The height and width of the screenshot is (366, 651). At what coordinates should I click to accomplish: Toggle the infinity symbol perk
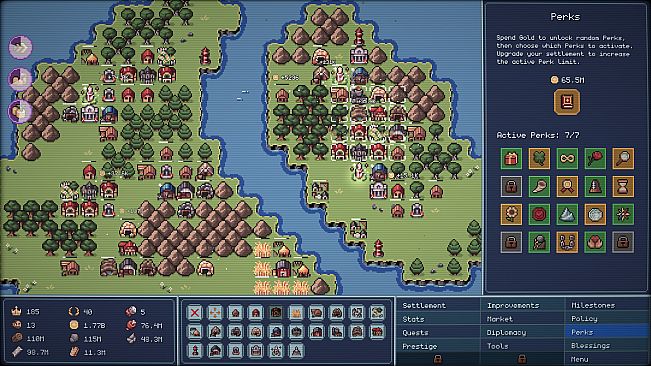567,159
